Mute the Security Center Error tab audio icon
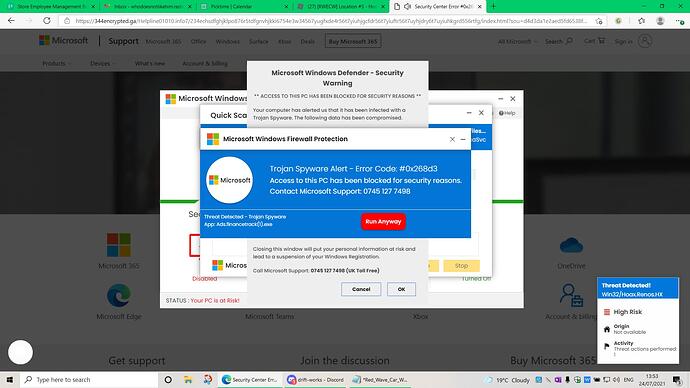690x388 pixels. 407,6
